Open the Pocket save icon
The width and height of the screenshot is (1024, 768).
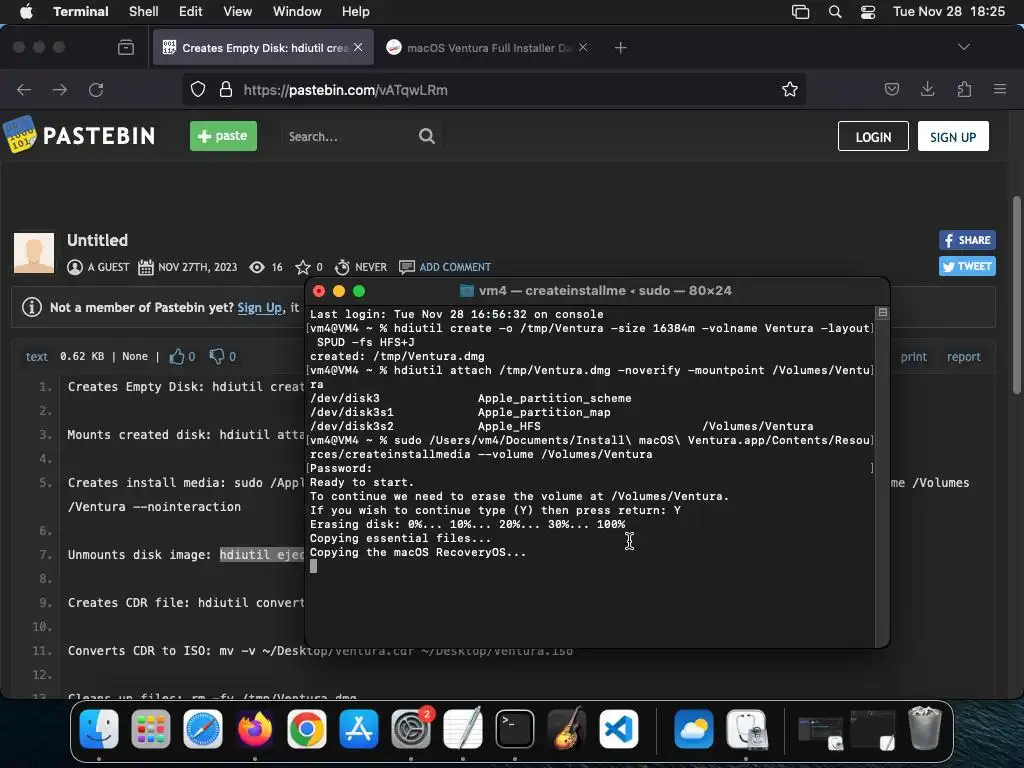click(892, 89)
